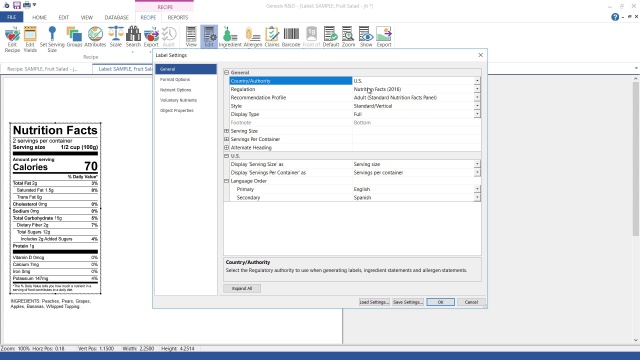Open the Ingredient statement tool
Screen dimensions: 640x360
coord(230,37)
